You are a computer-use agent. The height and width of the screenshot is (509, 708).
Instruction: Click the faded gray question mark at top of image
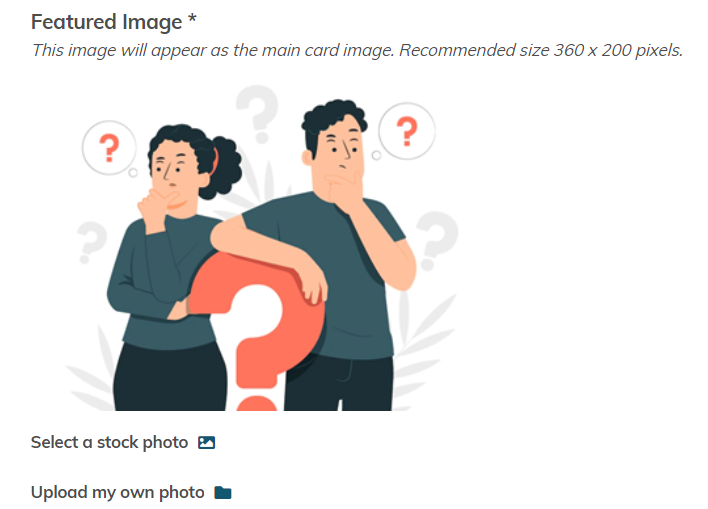[x=258, y=114]
